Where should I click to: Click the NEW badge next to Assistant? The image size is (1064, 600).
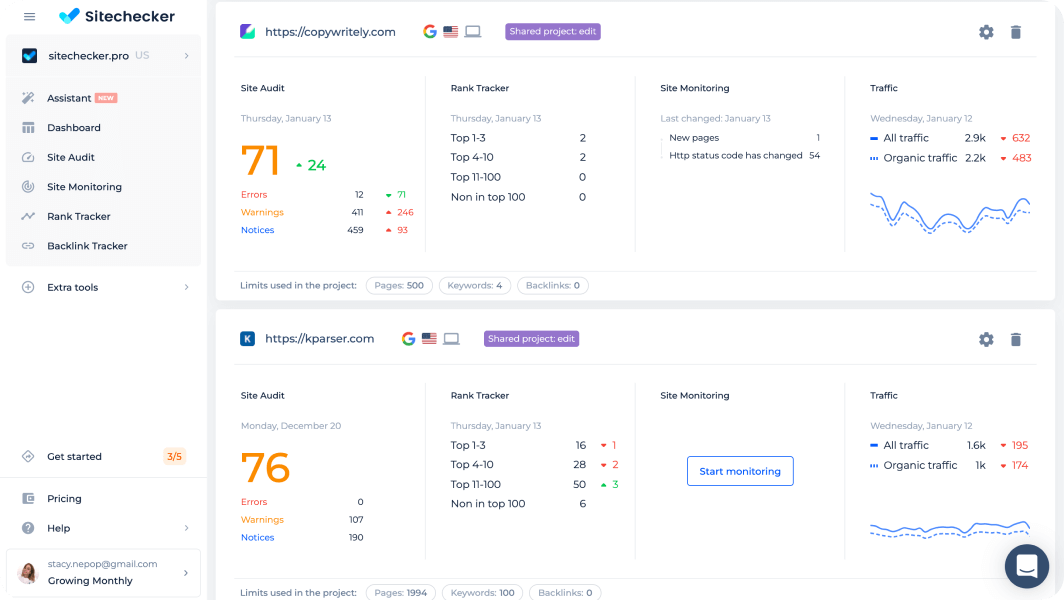(106, 98)
